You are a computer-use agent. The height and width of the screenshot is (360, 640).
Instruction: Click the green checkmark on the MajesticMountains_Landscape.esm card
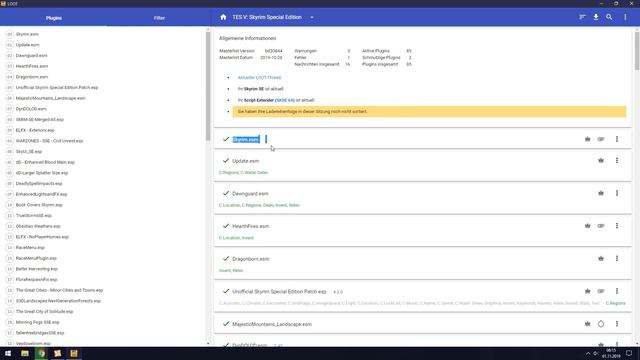(226, 324)
